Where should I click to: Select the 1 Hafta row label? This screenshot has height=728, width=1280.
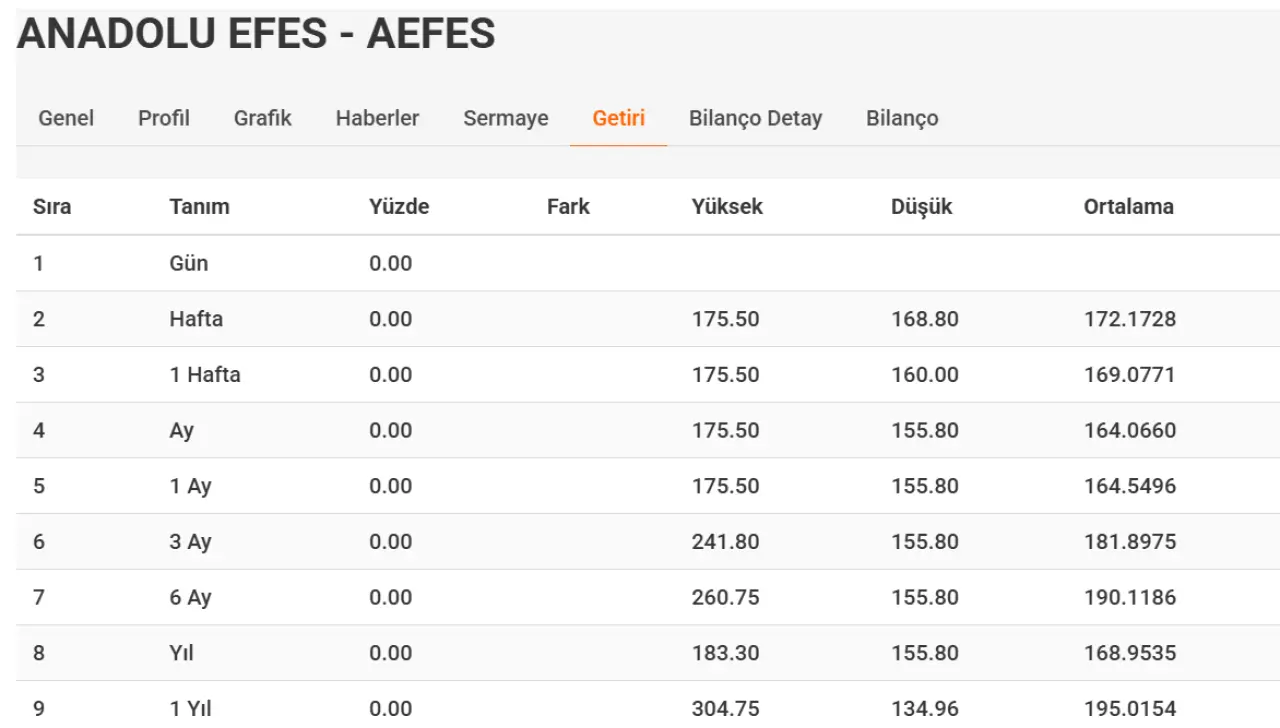pos(205,375)
